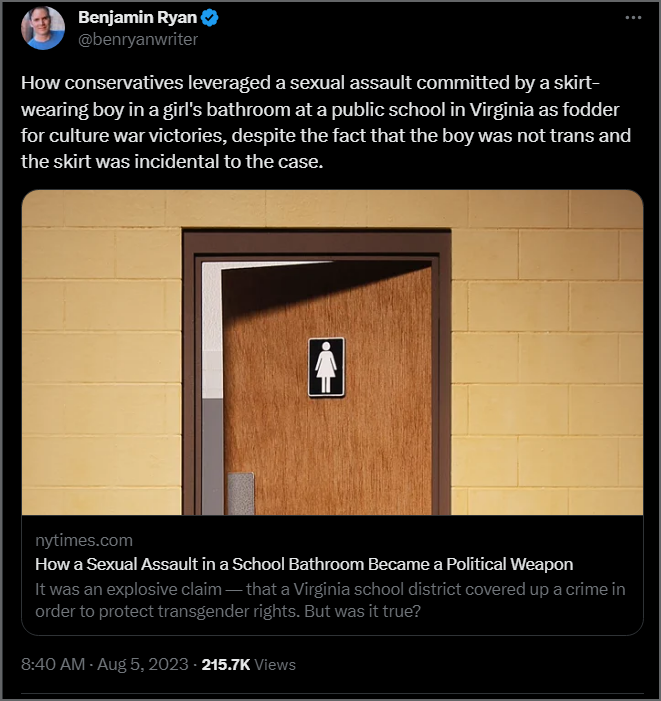
Task: Click the yellow brick wall left of door
Action: click(102, 358)
